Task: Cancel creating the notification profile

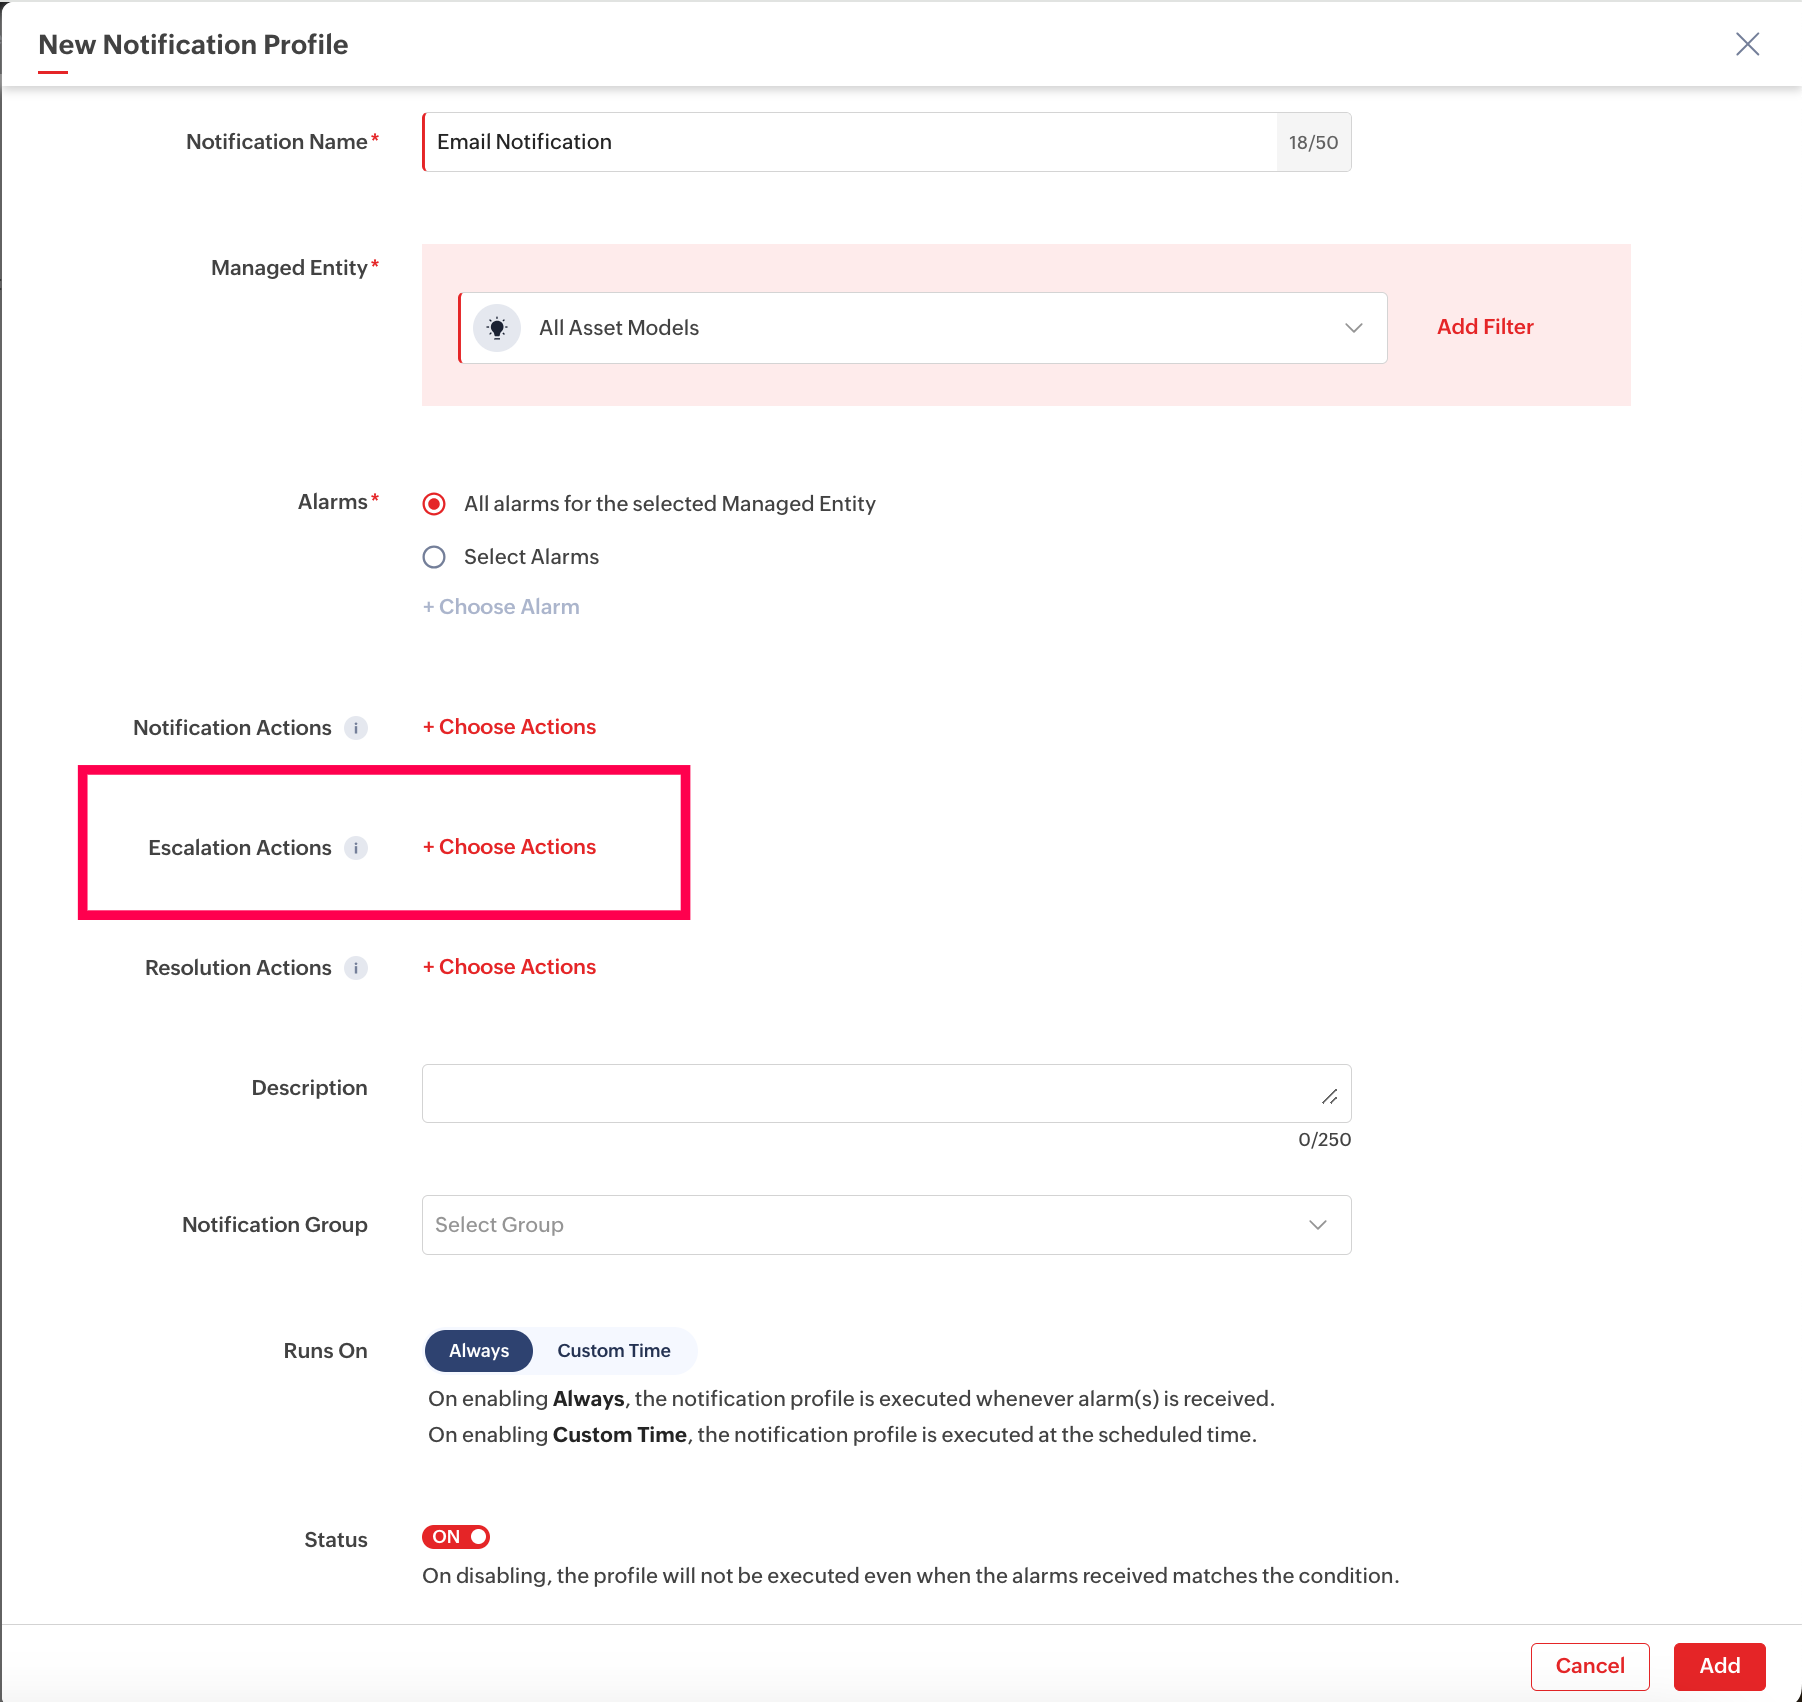Action: [x=1590, y=1666]
